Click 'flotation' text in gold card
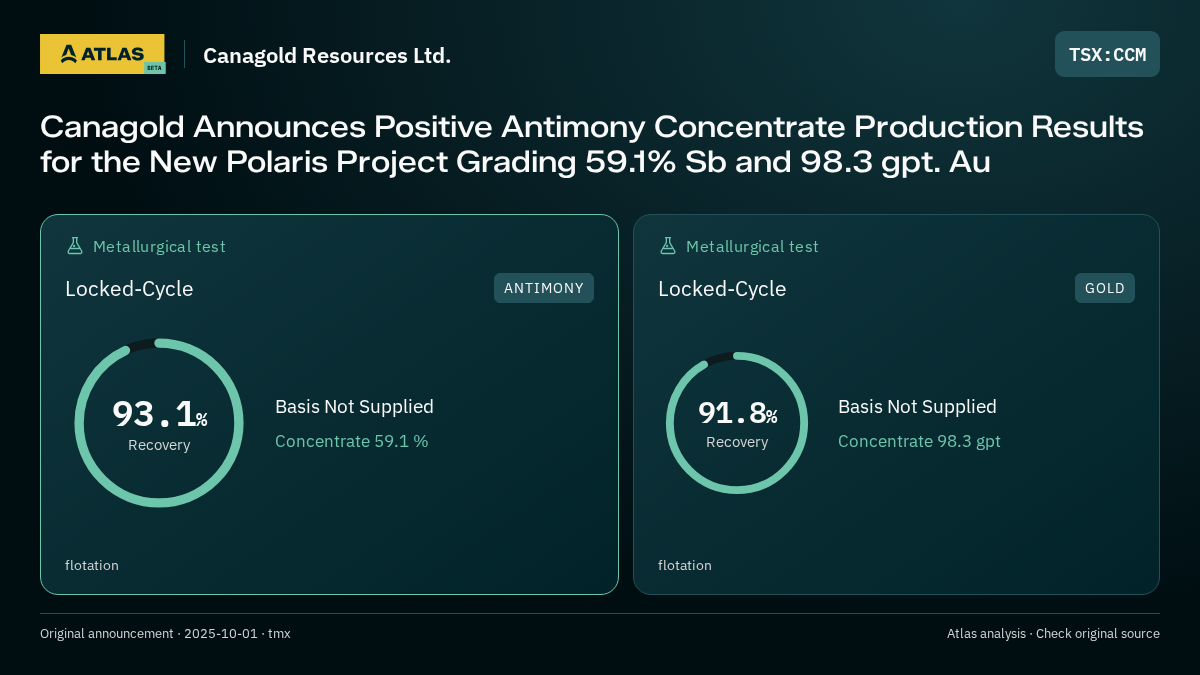The height and width of the screenshot is (675, 1200). click(x=685, y=565)
